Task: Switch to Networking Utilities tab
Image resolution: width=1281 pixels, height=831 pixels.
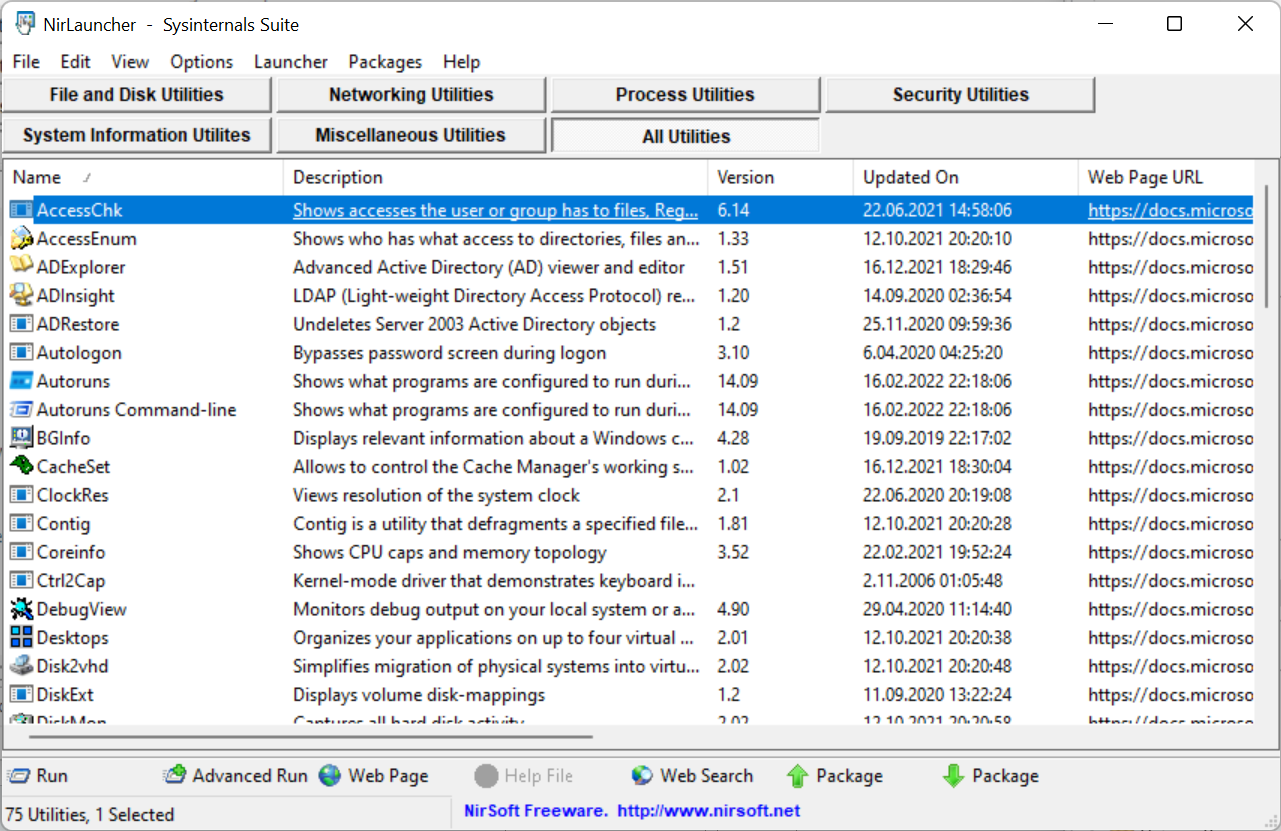Action: pyautogui.click(x=411, y=95)
